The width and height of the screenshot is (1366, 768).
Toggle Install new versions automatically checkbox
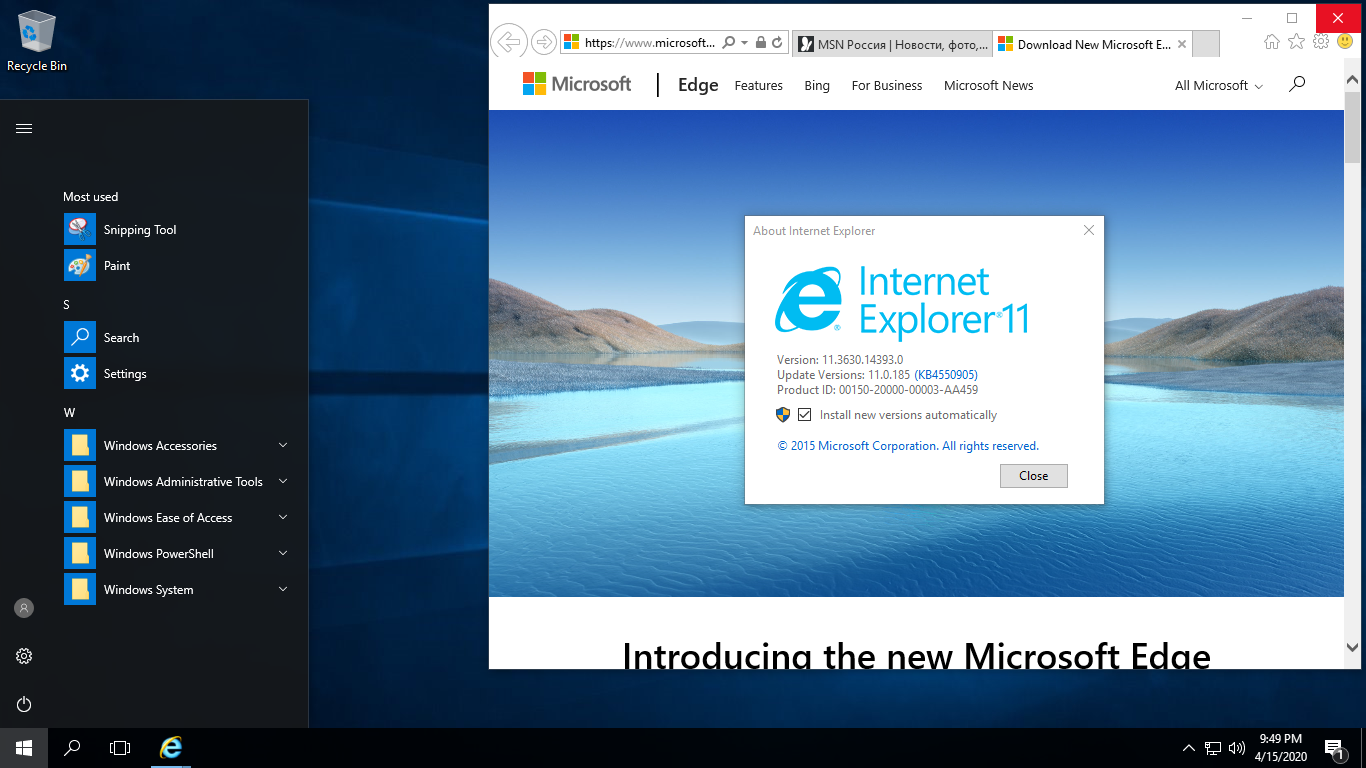pyautogui.click(x=804, y=414)
